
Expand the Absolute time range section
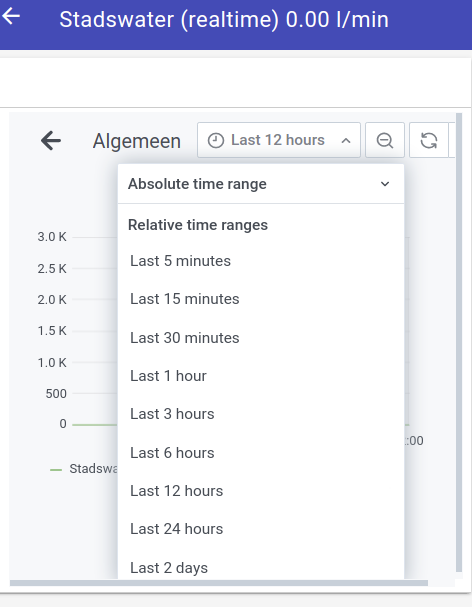point(261,184)
